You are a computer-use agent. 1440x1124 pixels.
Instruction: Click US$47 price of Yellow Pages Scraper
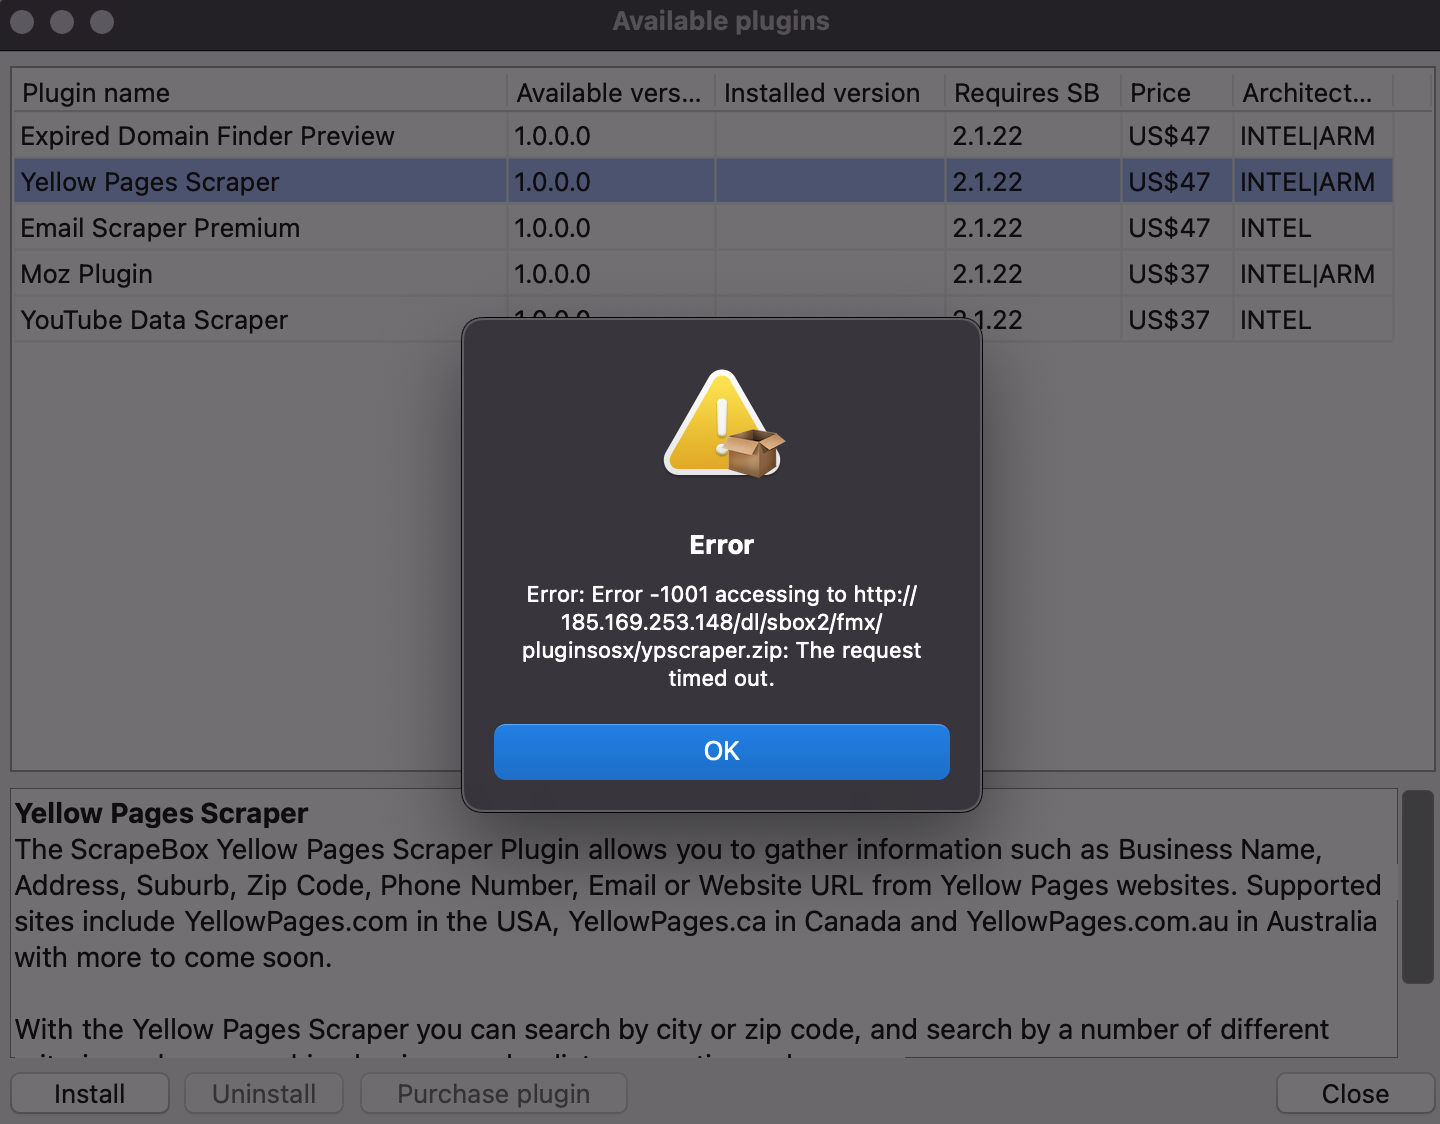click(x=1169, y=182)
